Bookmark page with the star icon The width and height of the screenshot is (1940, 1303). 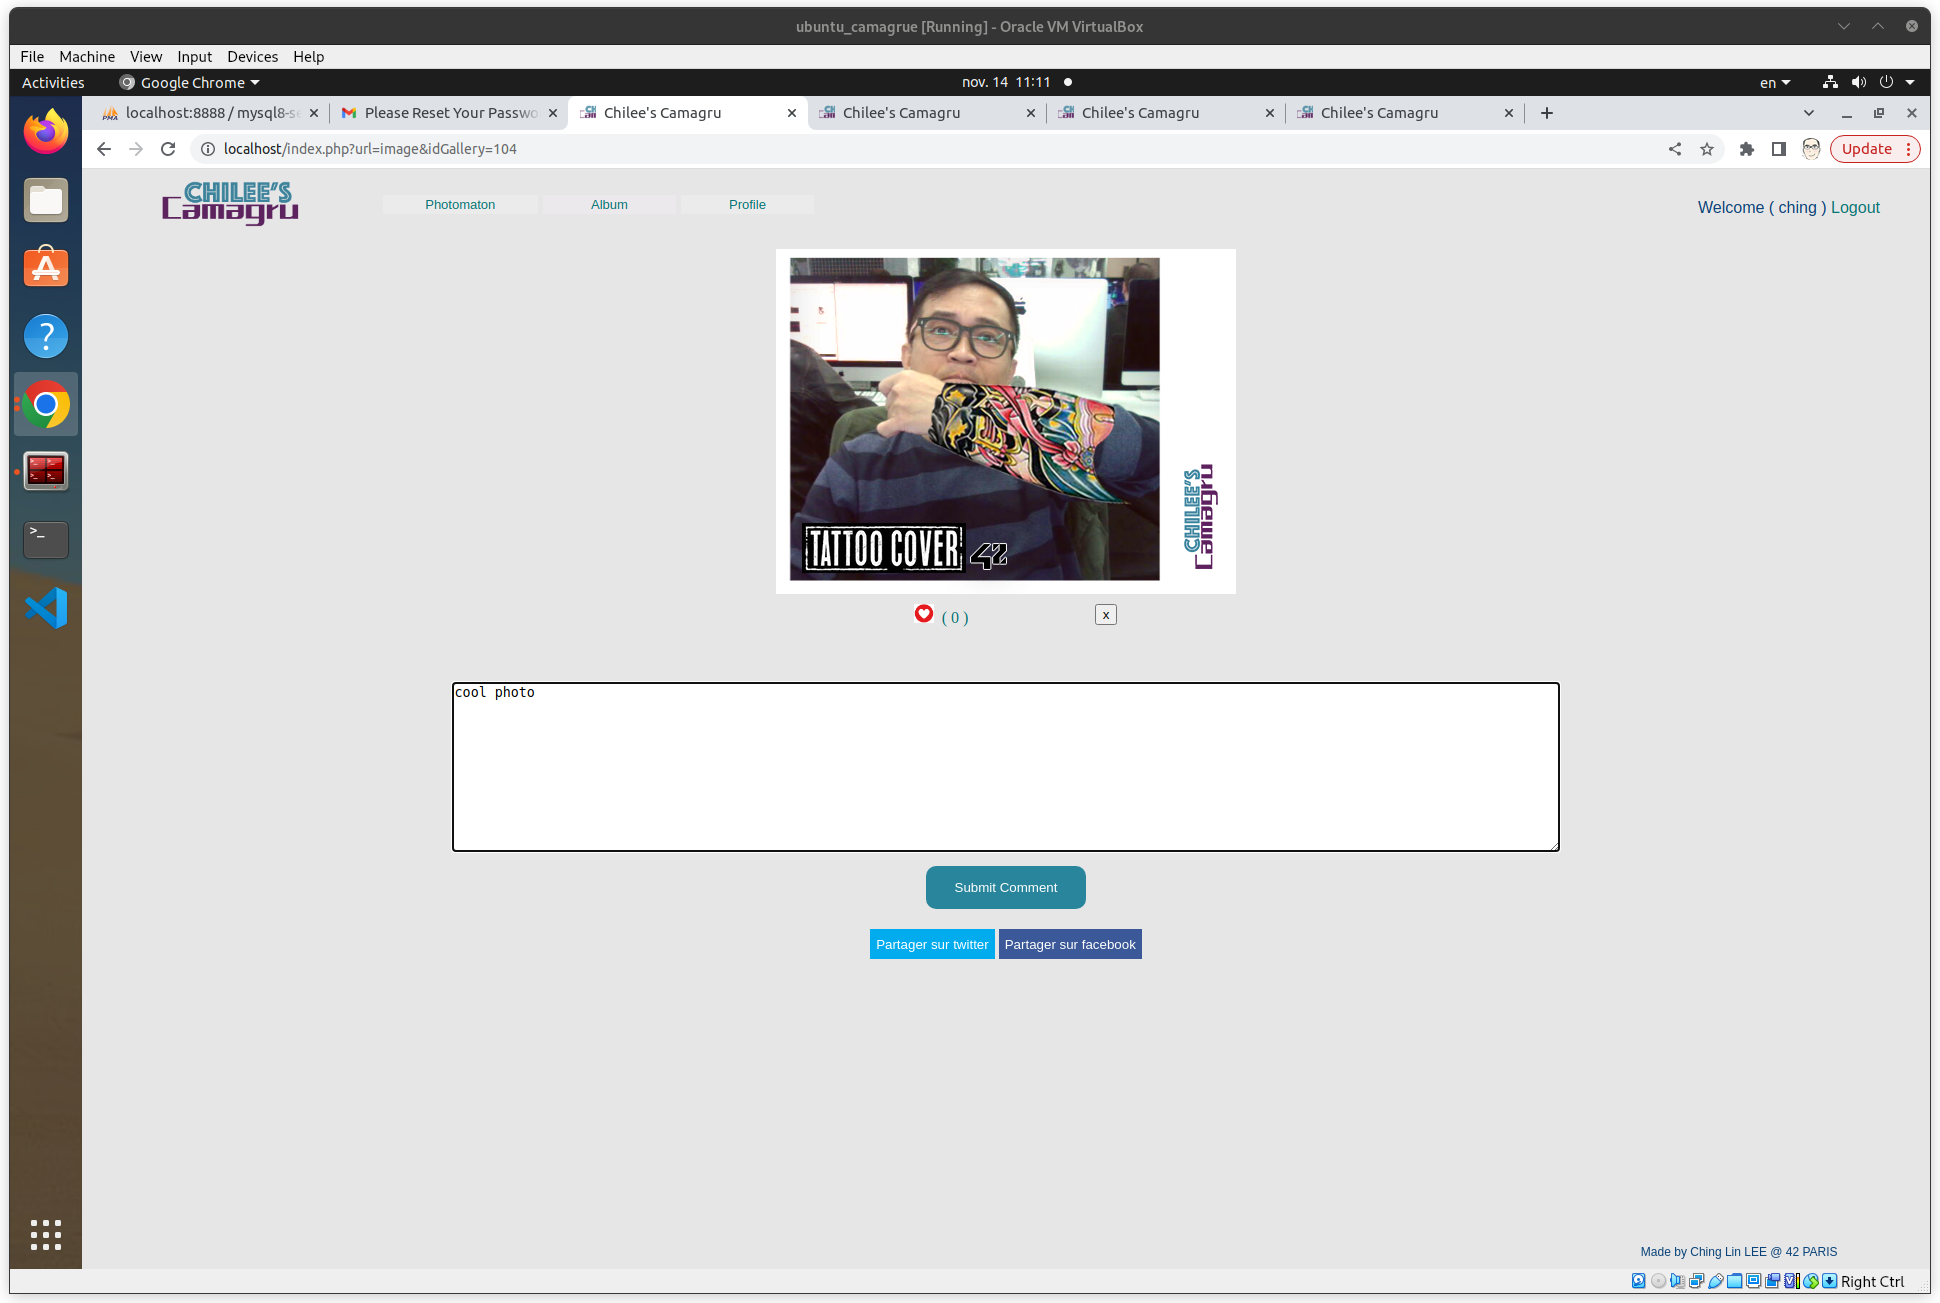point(1707,149)
